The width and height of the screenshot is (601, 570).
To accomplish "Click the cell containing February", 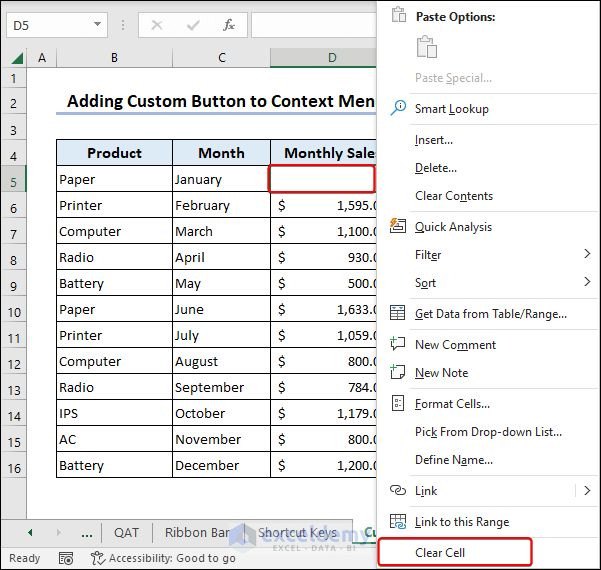I will tap(222, 205).
